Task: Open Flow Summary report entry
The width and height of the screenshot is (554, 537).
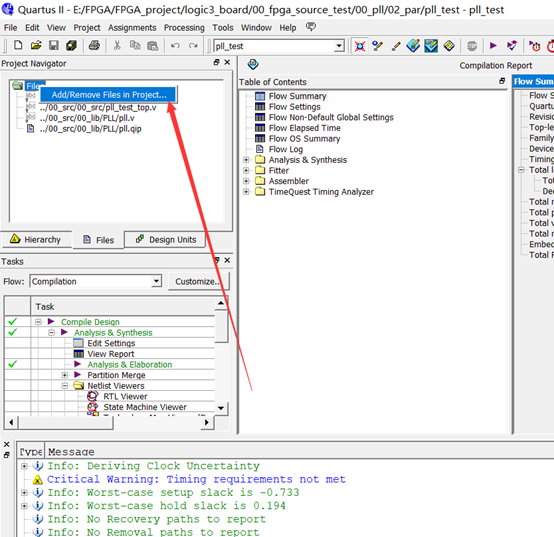Action: pyautogui.click(x=297, y=96)
